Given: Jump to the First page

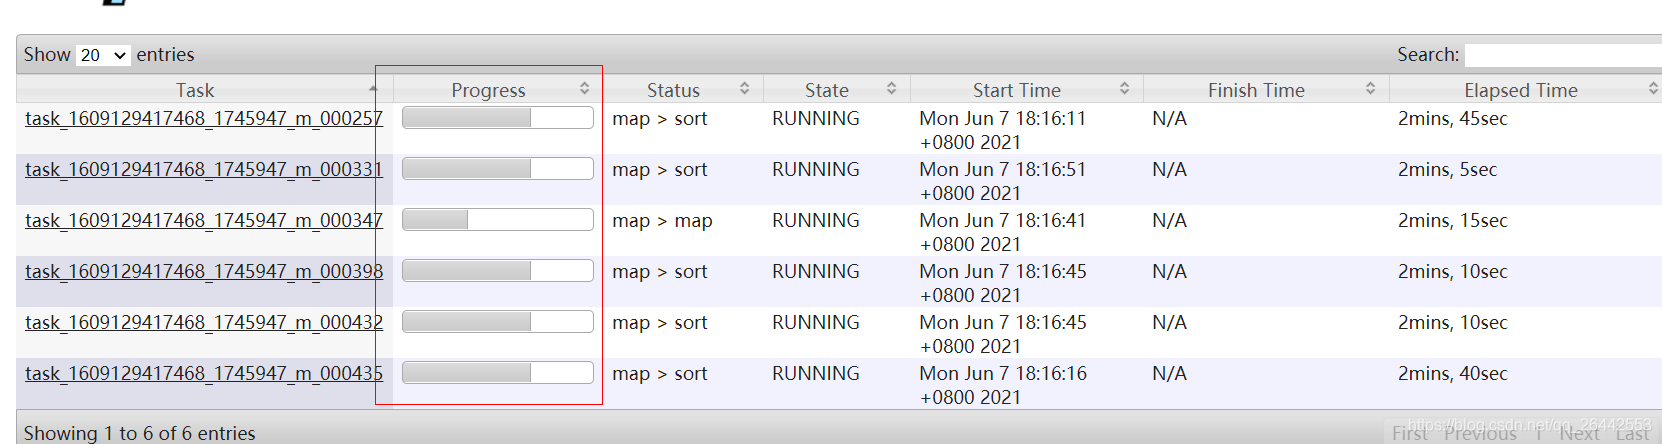Looking at the screenshot, I should pyautogui.click(x=1410, y=433).
